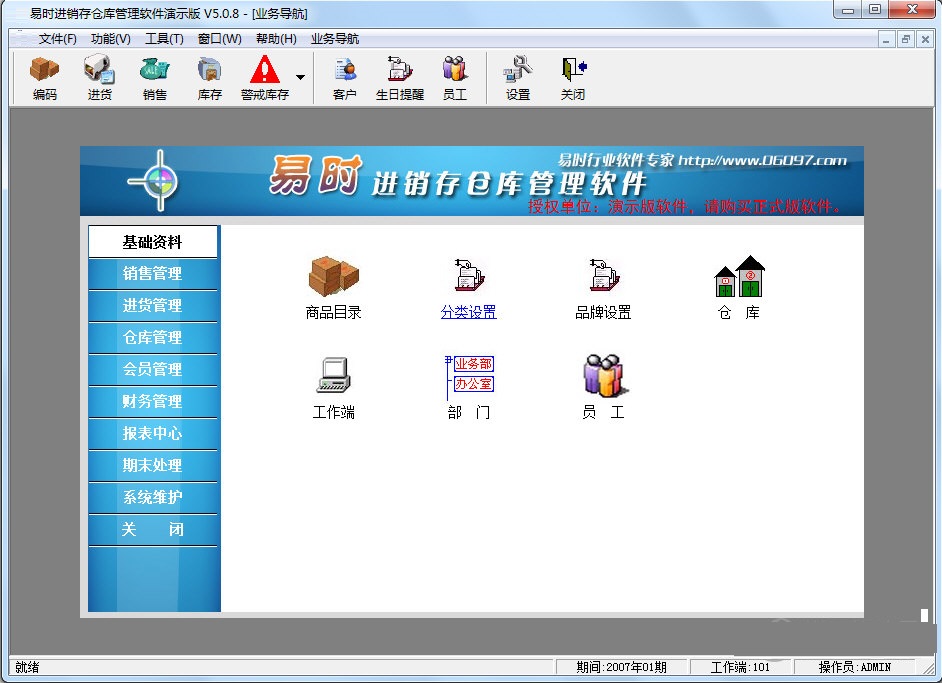Open the 客户 customer toolbar icon
This screenshot has width=942, height=683.
(x=344, y=77)
